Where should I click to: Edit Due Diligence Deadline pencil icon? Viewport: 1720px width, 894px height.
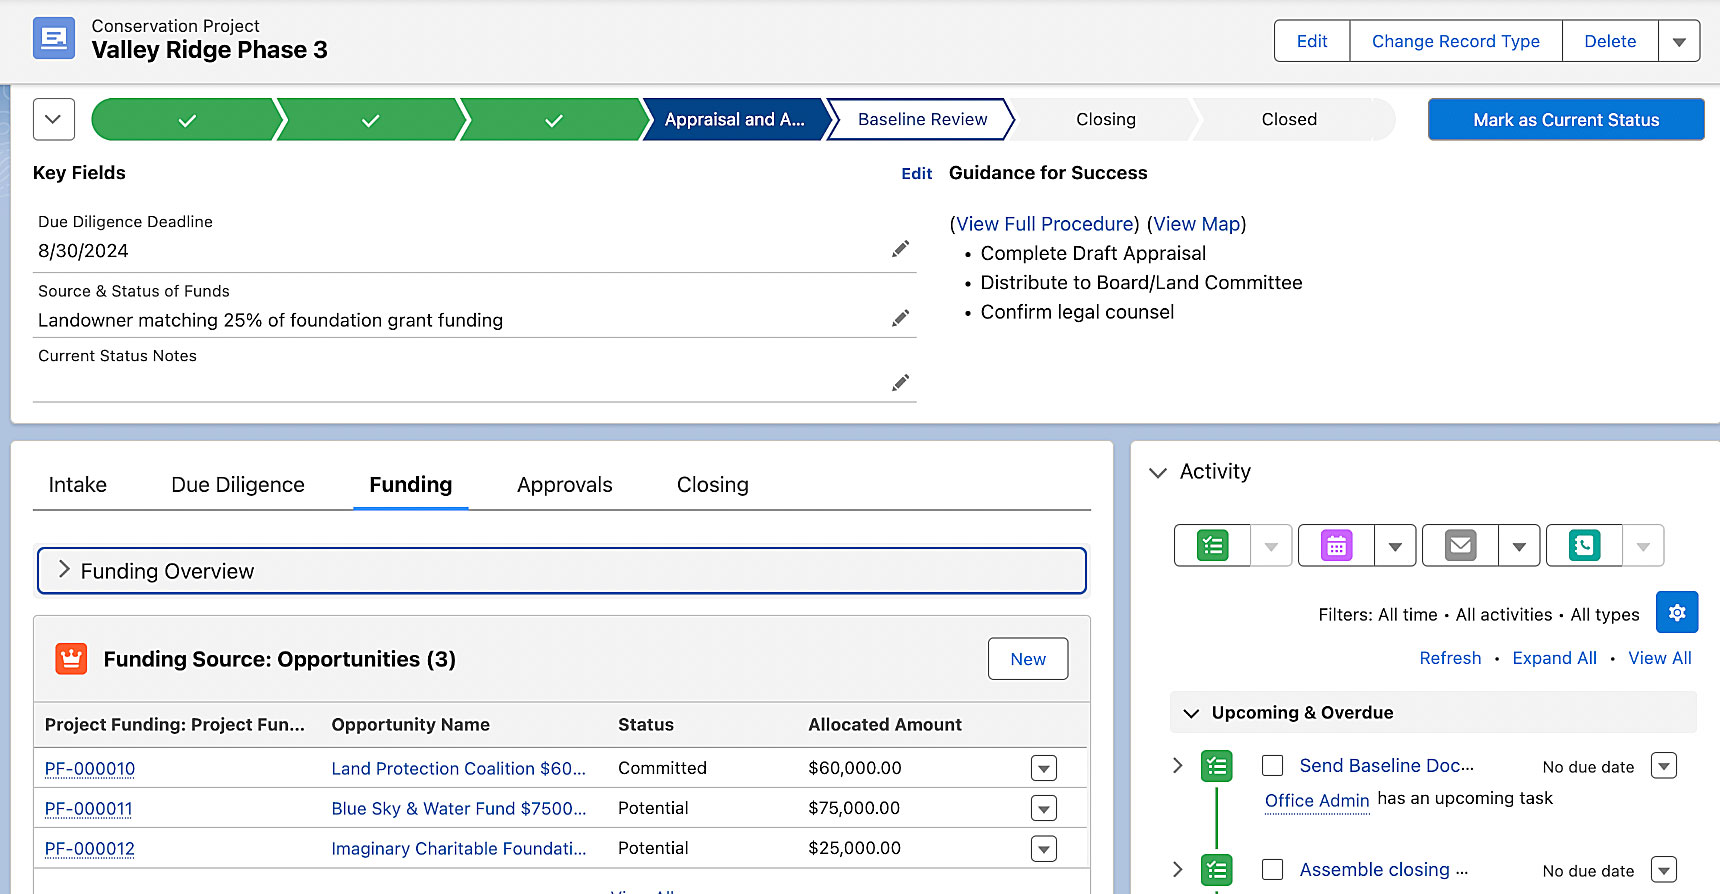coord(900,249)
